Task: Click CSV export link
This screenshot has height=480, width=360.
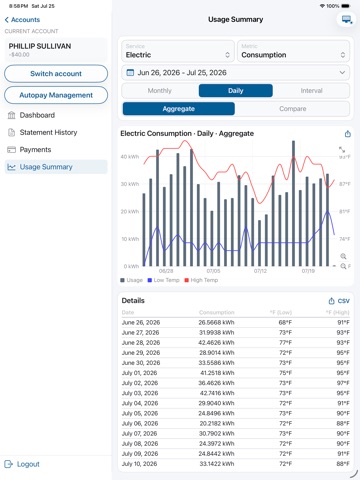Action: coord(343,301)
